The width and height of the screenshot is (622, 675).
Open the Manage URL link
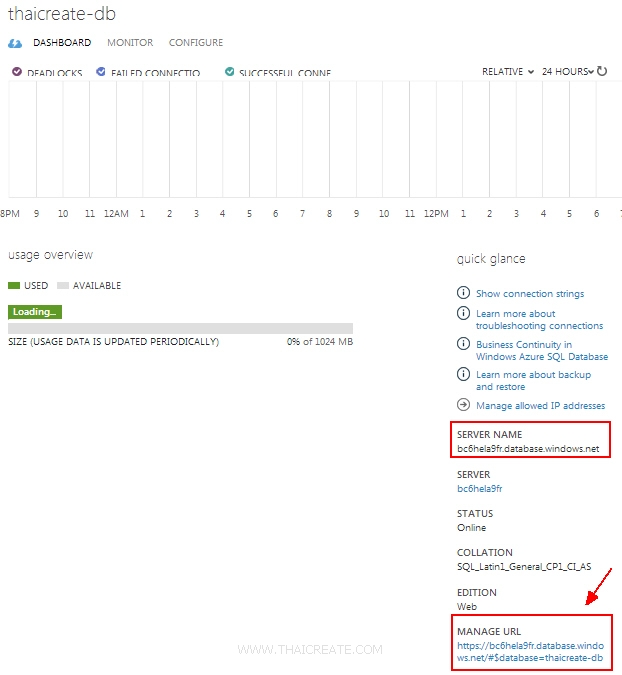530,652
